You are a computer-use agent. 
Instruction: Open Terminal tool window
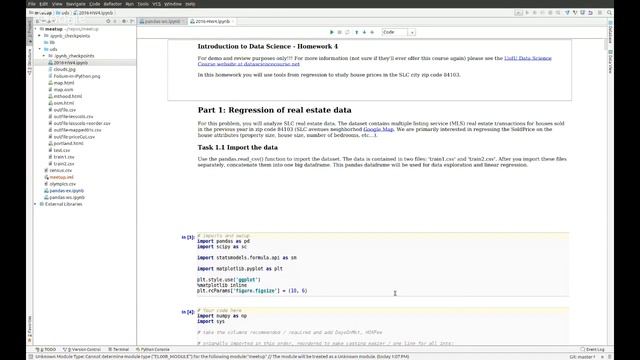click(119, 349)
